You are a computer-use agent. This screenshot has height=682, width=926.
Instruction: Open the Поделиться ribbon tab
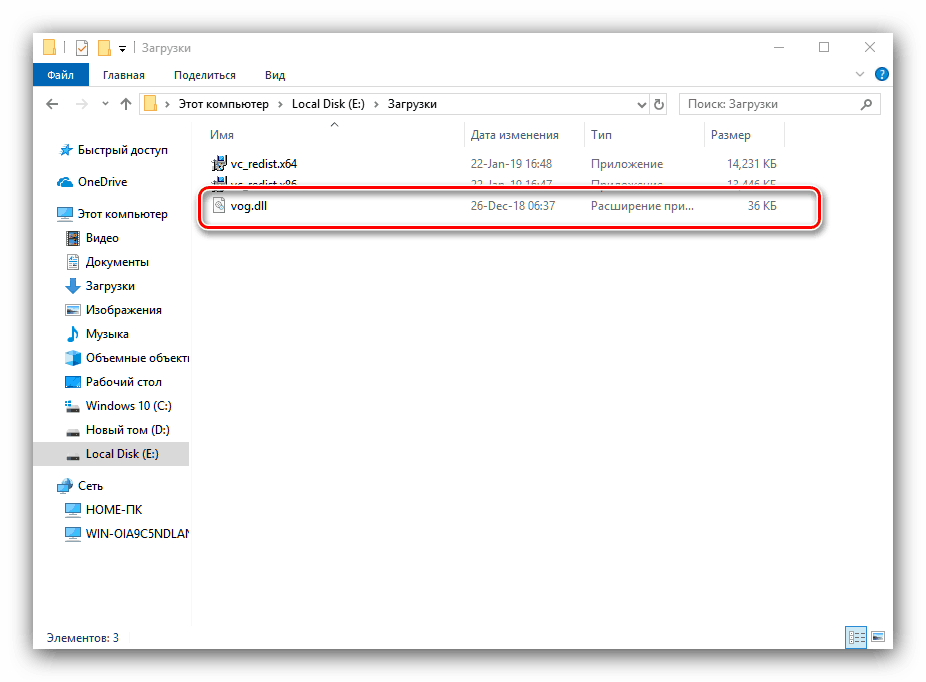click(204, 75)
